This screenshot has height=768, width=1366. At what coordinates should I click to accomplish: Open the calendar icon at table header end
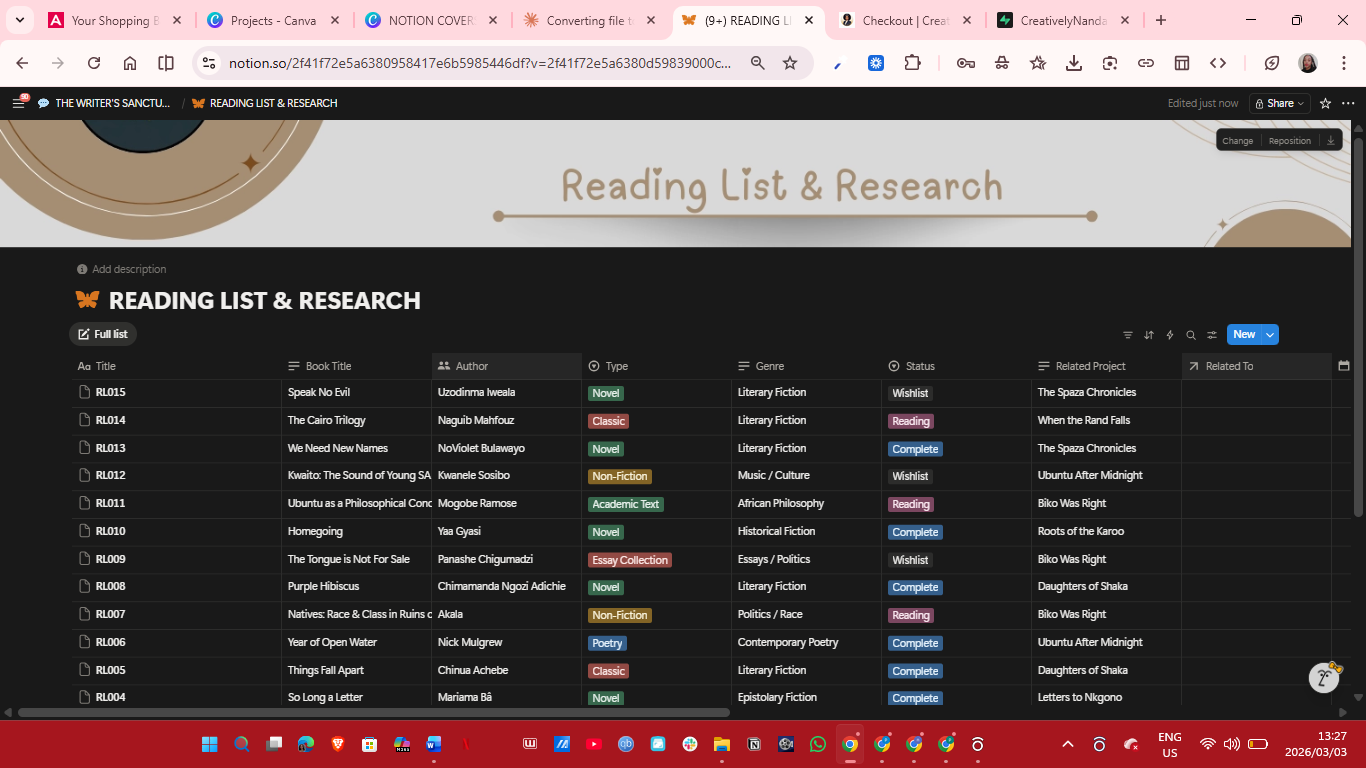tap(1344, 366)
